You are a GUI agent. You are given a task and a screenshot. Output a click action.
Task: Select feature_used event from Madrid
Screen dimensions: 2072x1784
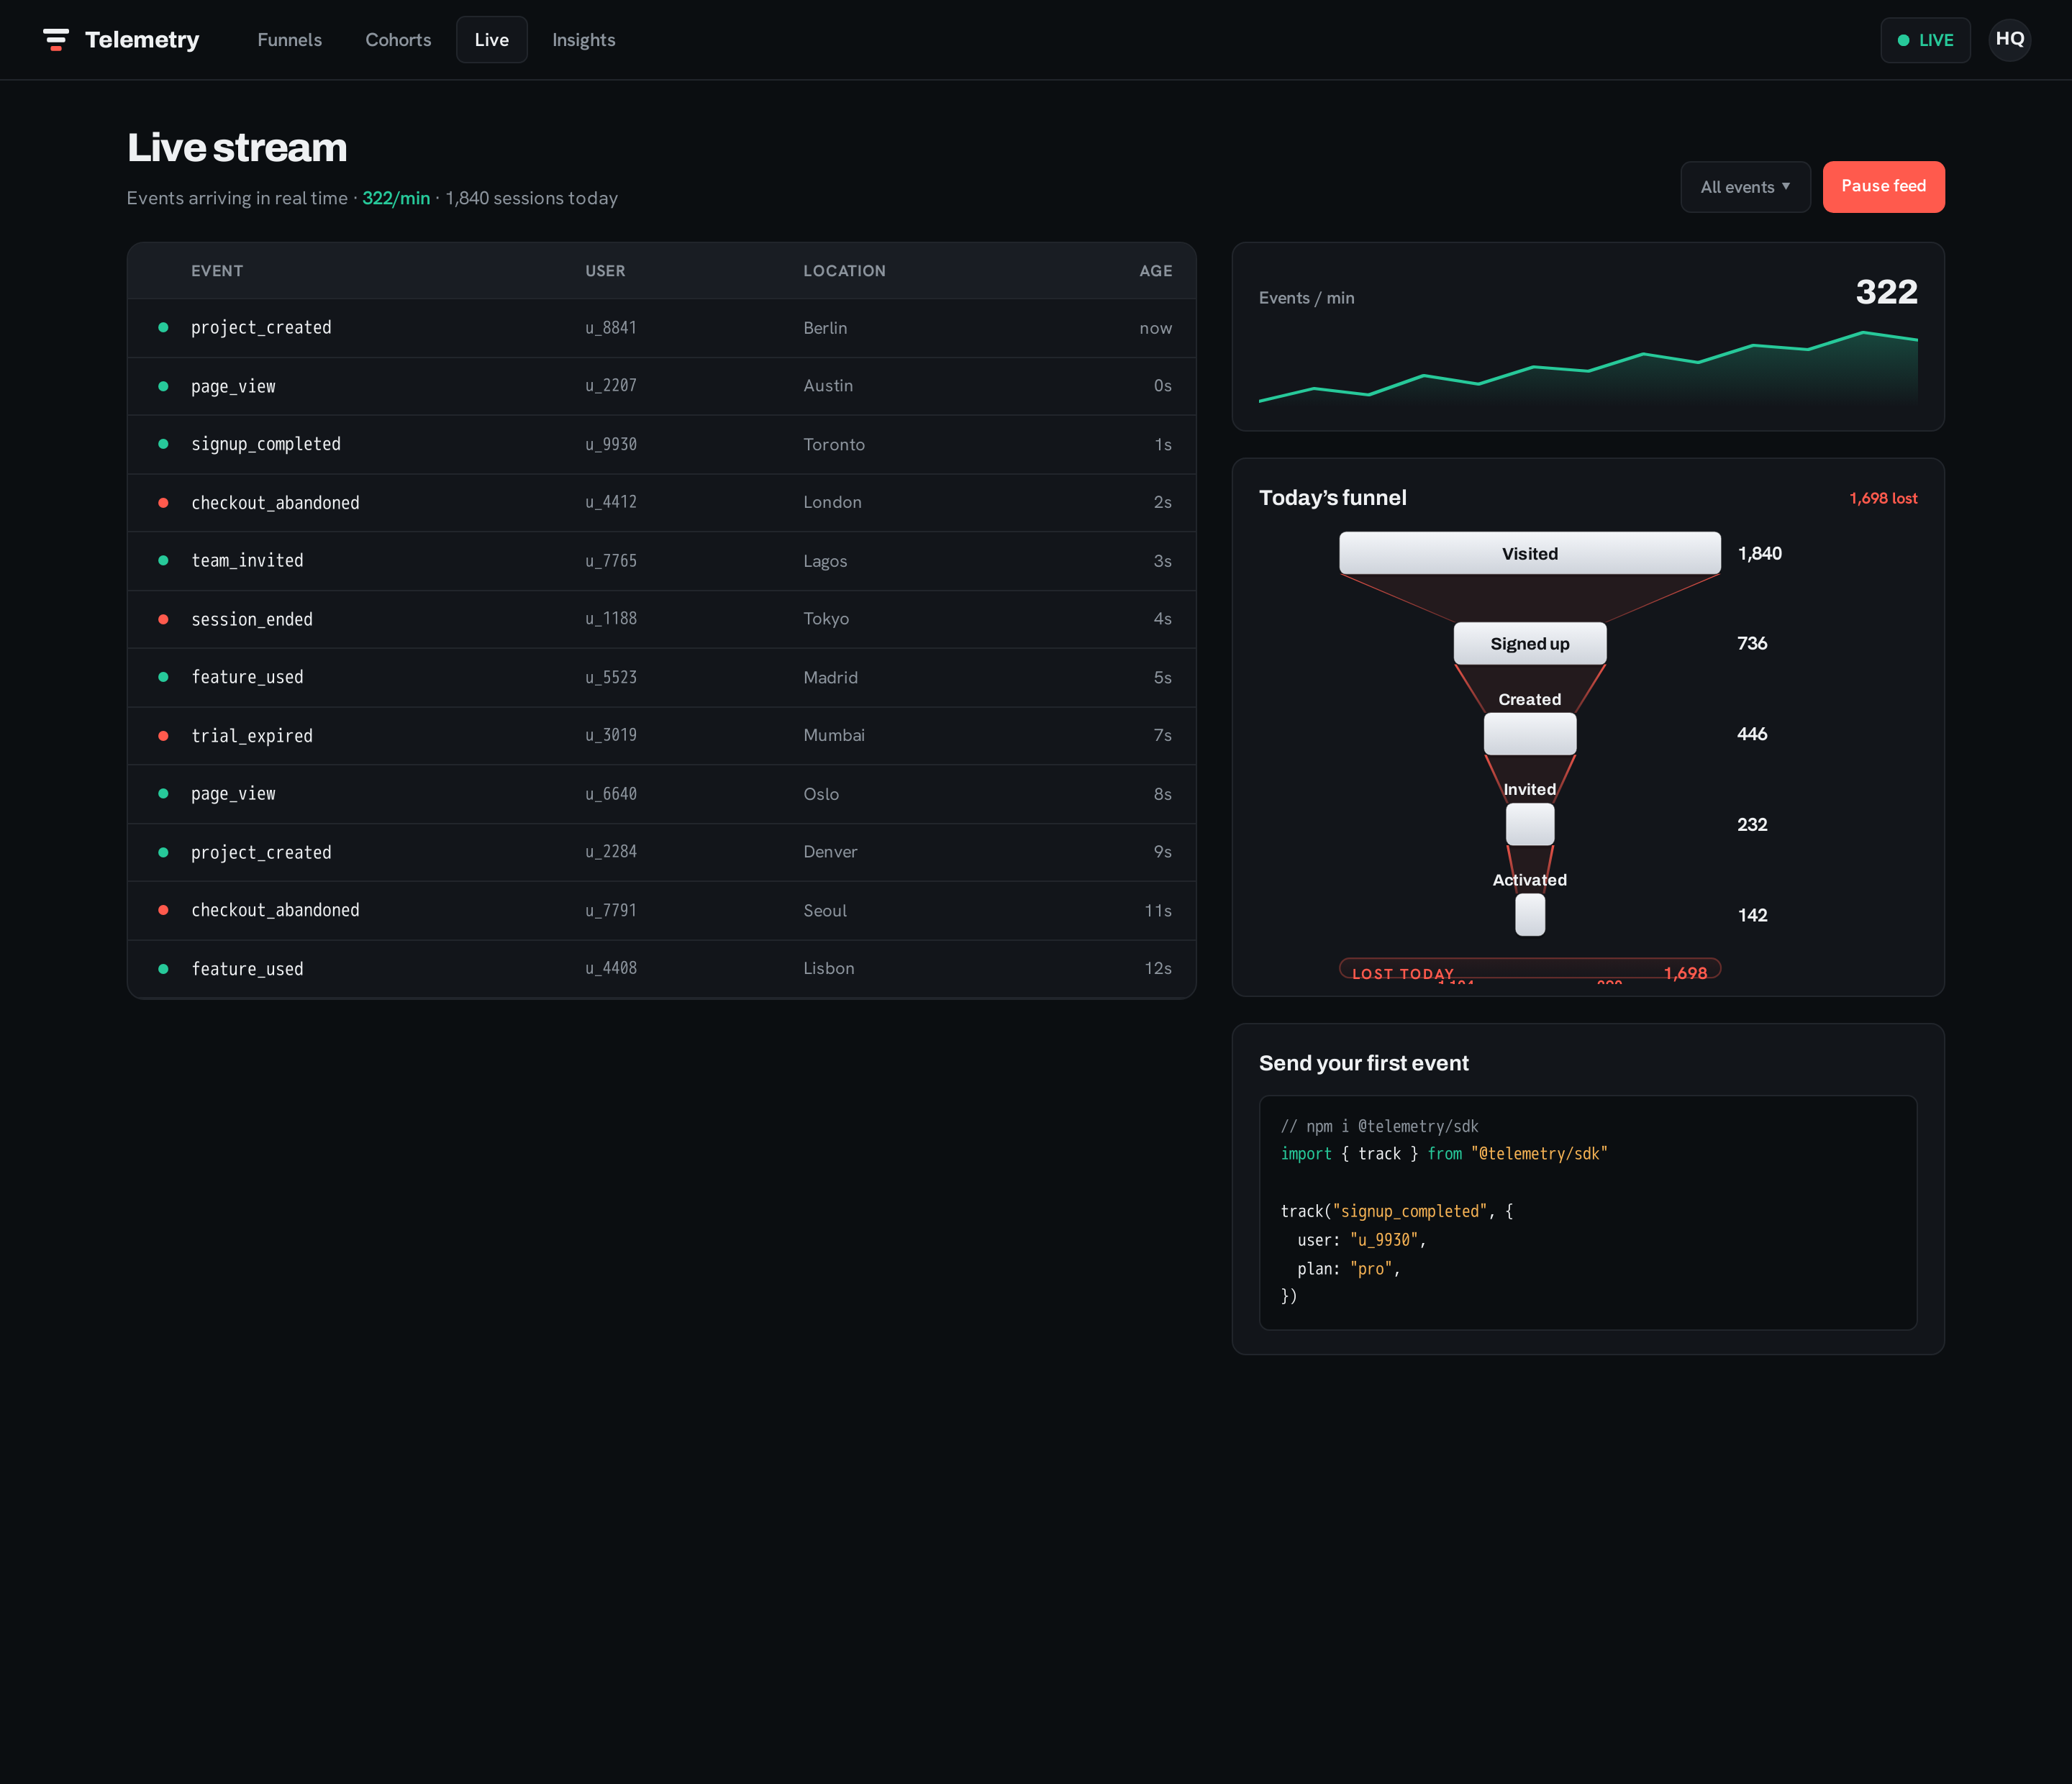(662, 677)
